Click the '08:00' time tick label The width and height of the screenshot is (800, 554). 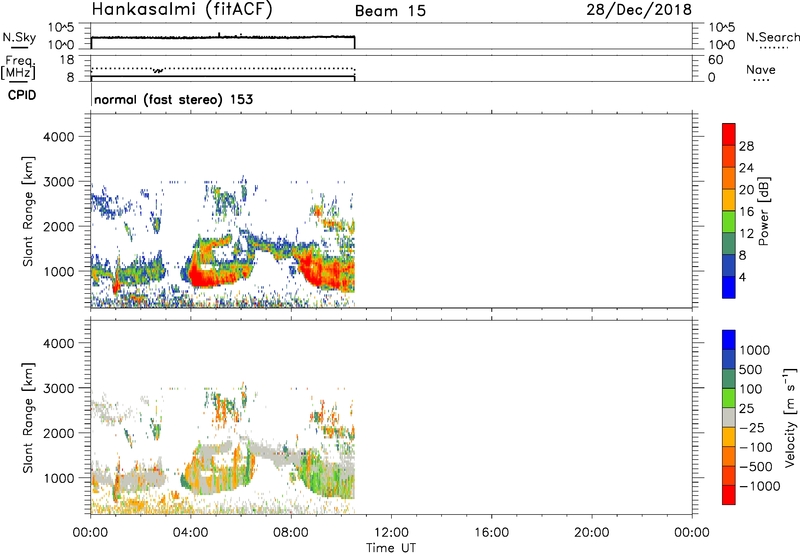(291, 533)
